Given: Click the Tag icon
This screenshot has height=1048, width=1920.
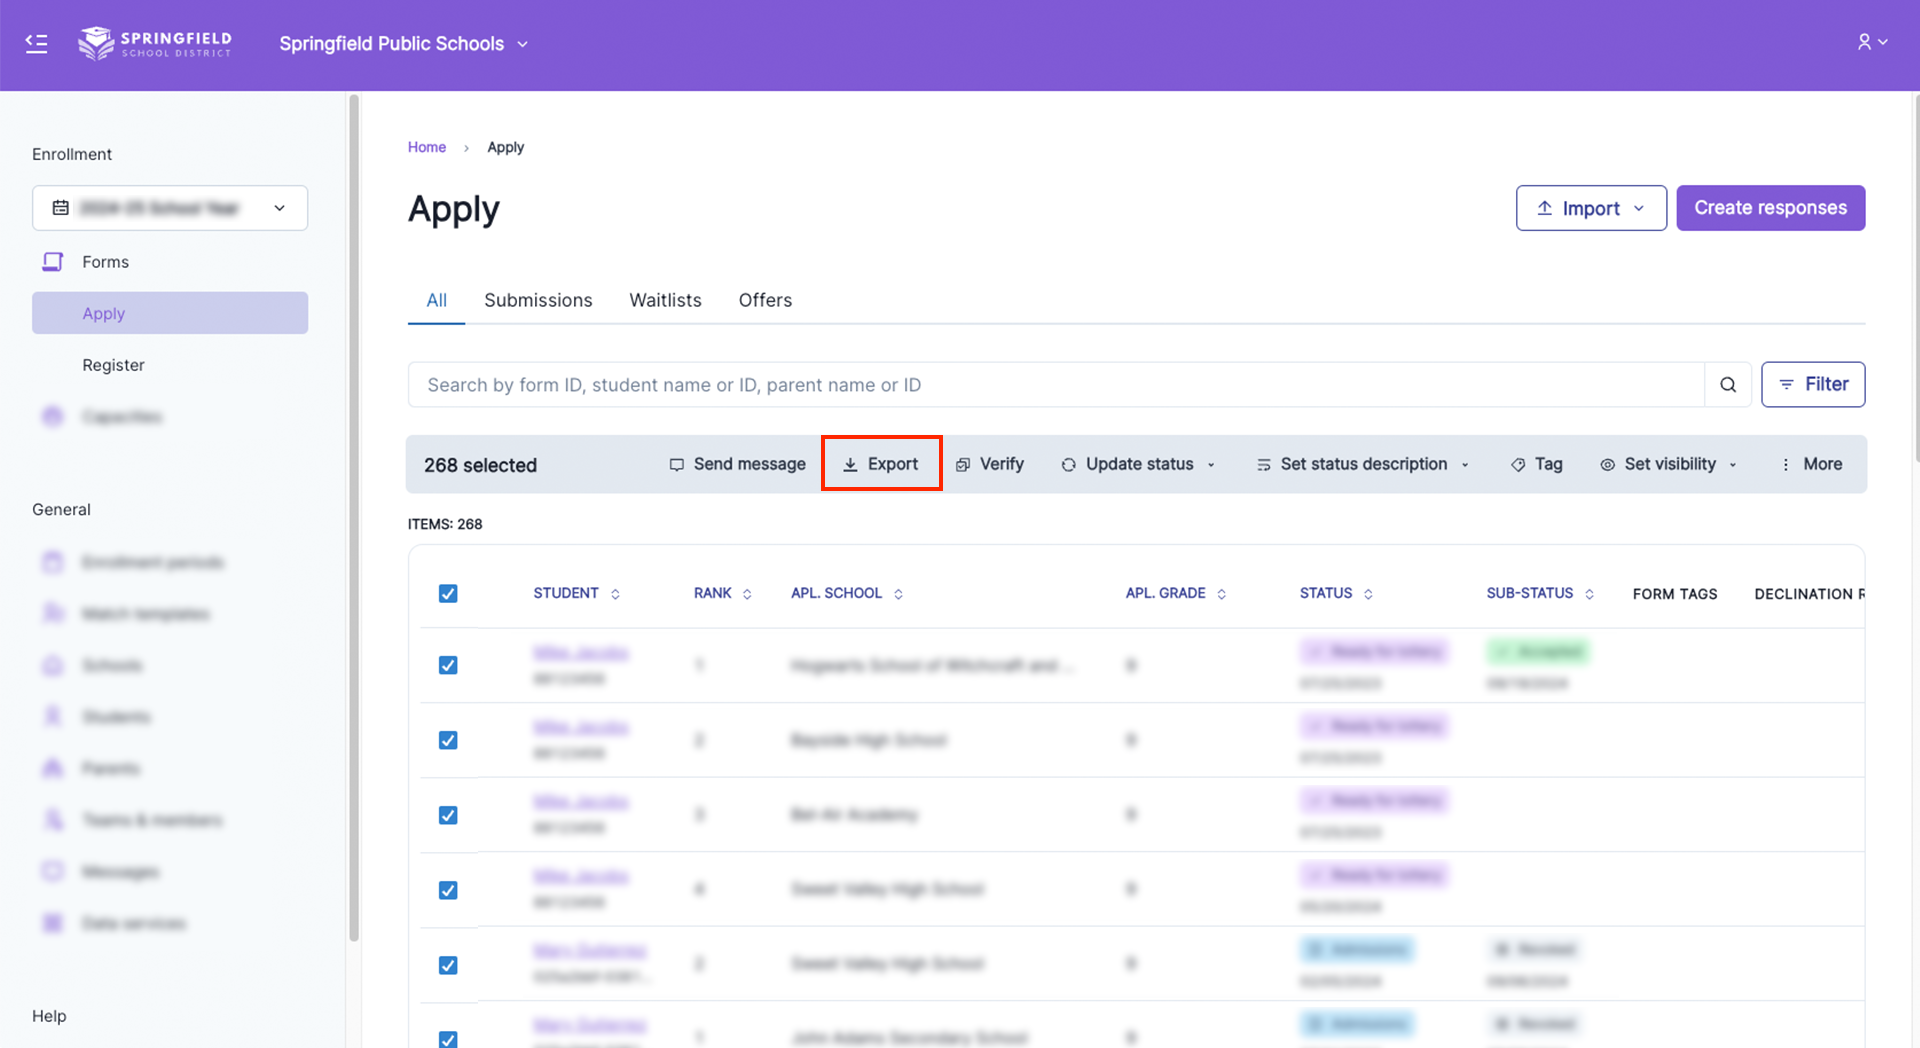Looking at the screenshot, I should click(x=1518, y=465).
